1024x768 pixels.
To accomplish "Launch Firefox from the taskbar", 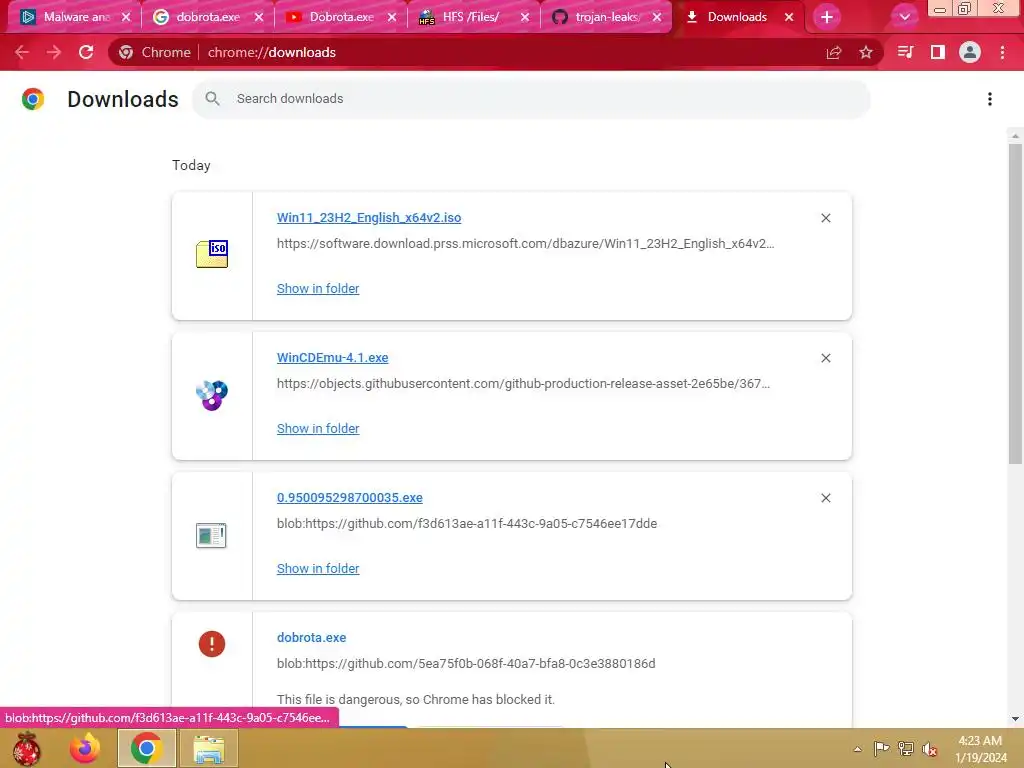I will click(x=86, y=748).
